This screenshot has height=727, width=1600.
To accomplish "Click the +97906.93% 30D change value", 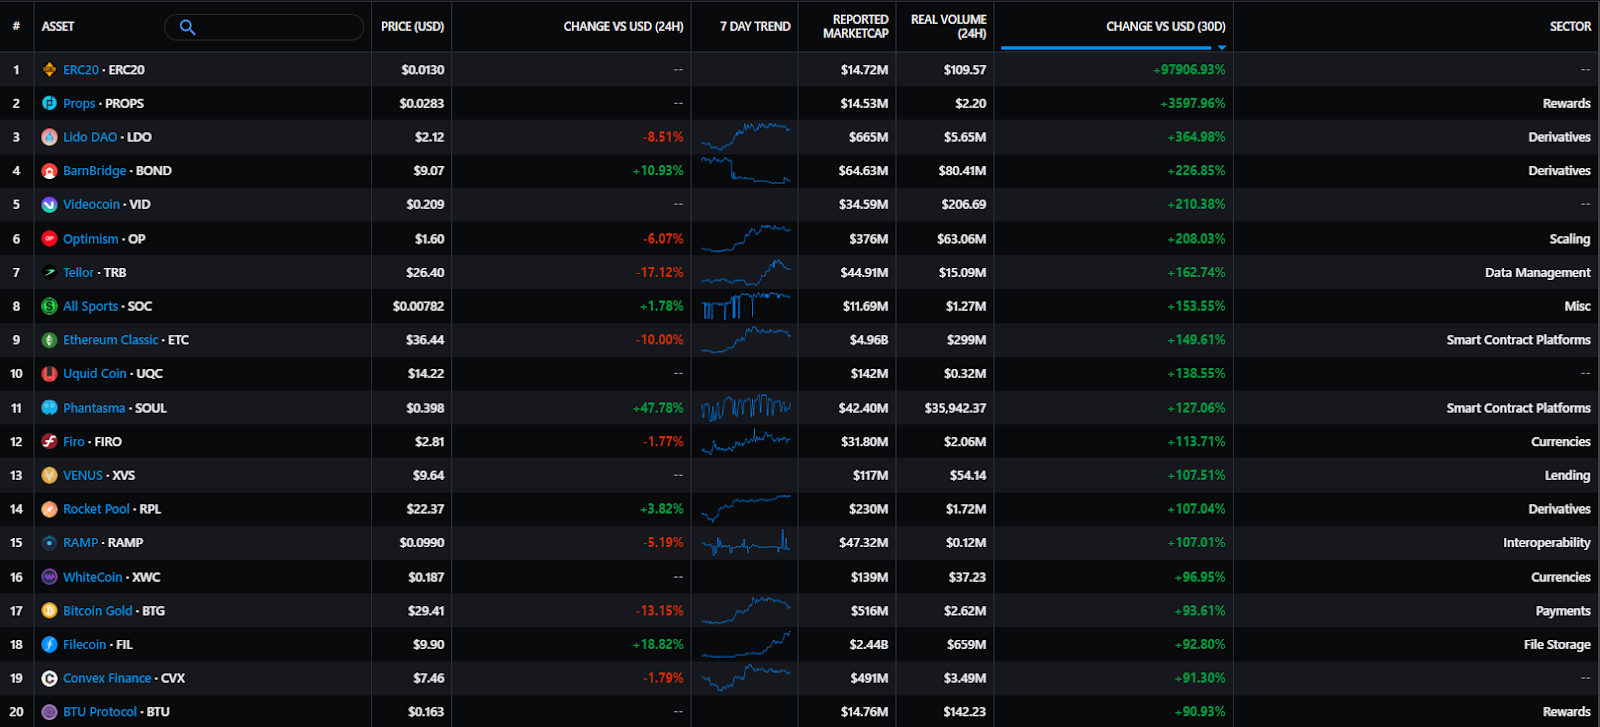I will tap(1189, 70).
